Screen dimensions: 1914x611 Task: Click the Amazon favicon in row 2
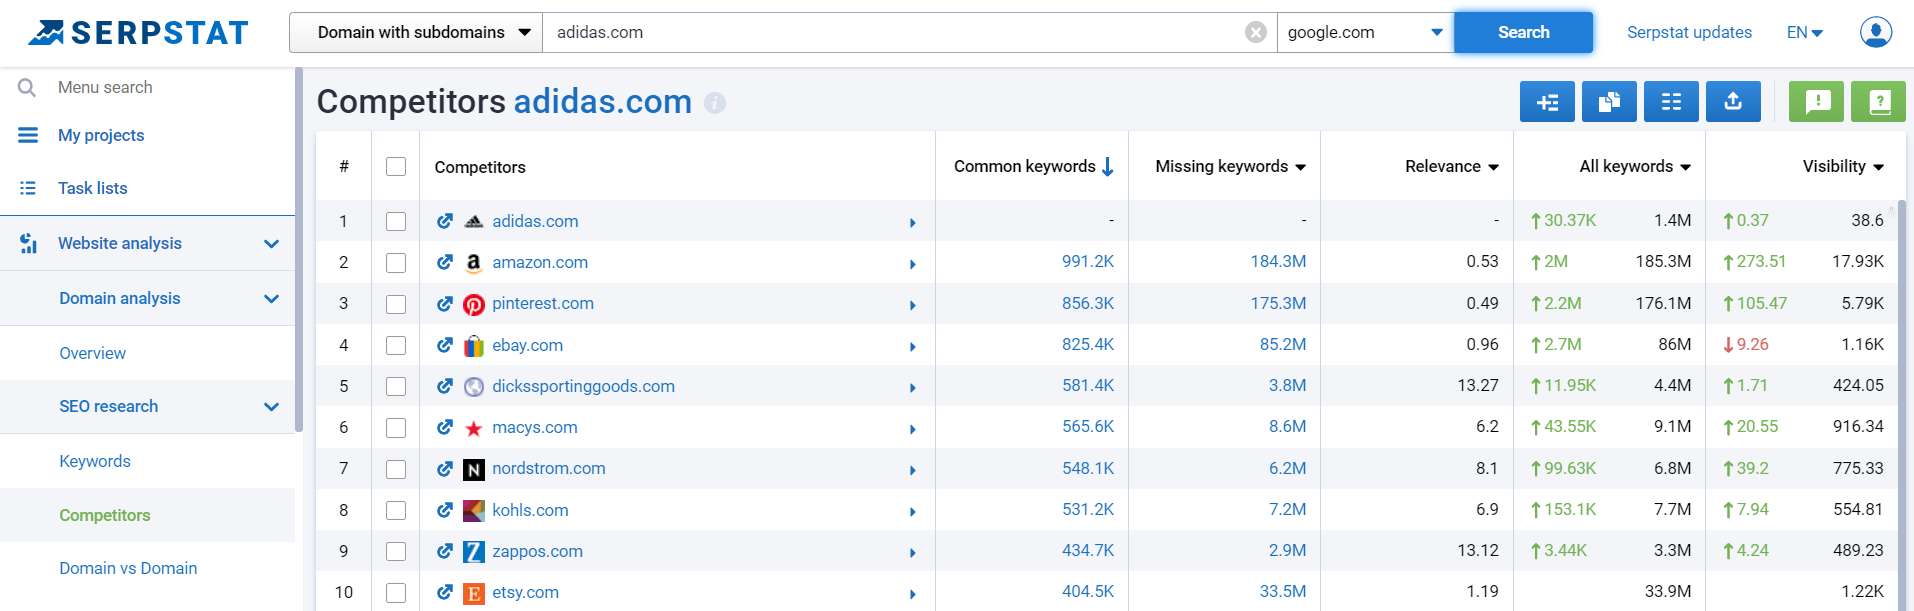[x=474, y=263]
